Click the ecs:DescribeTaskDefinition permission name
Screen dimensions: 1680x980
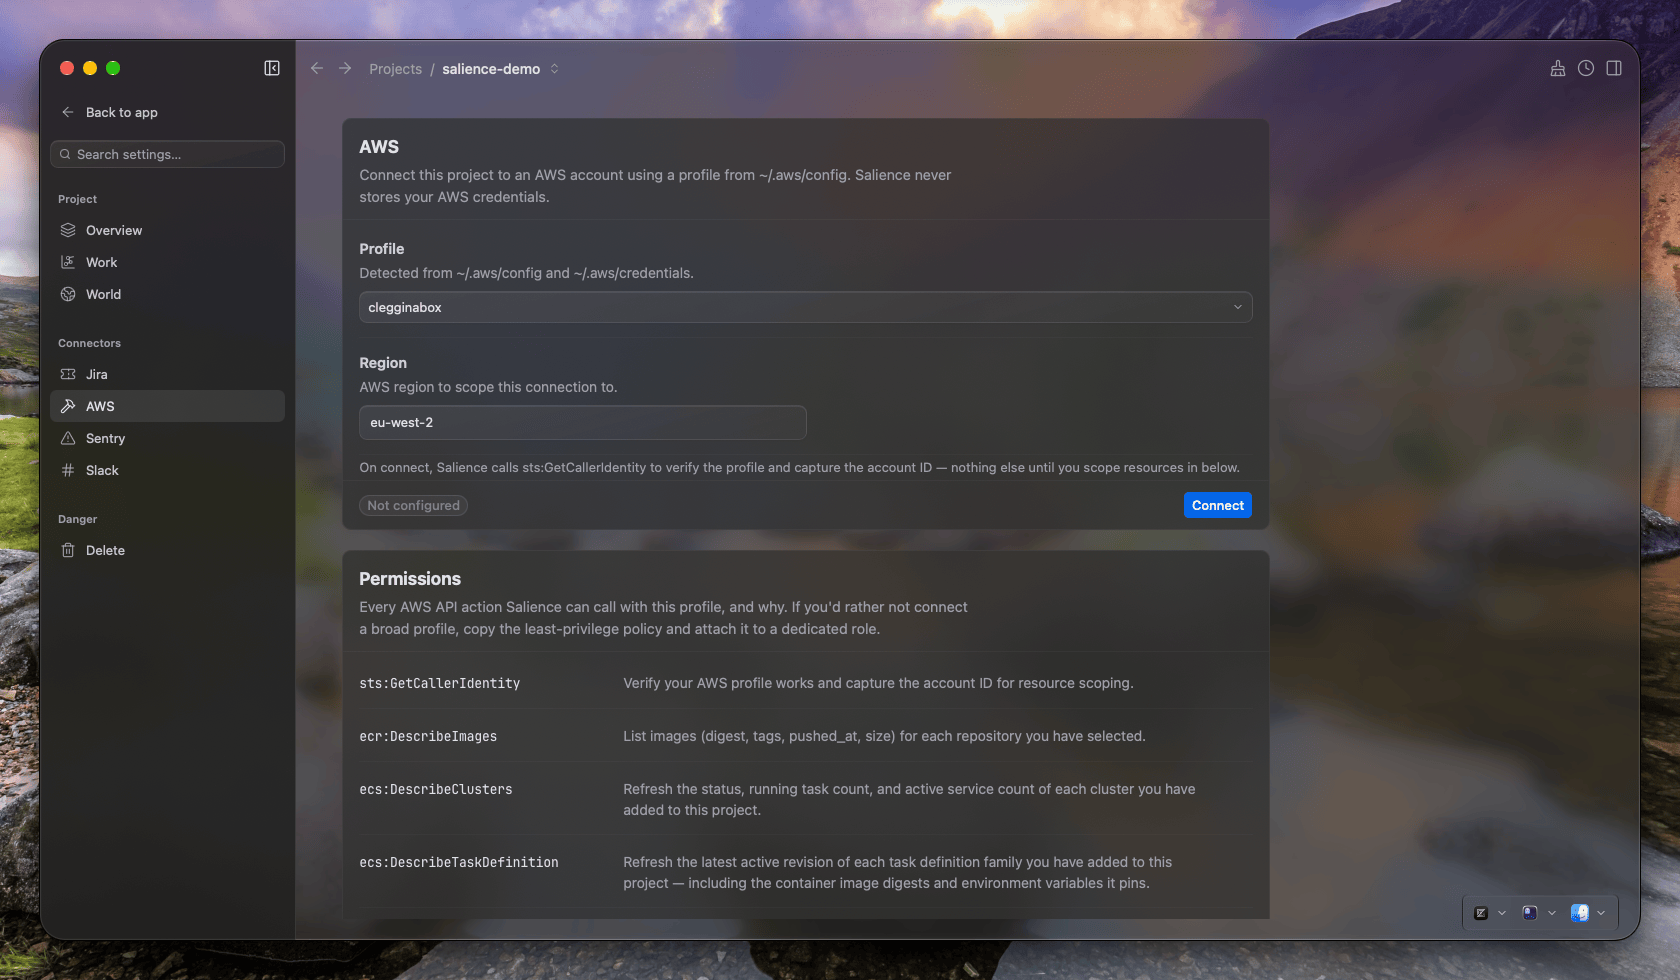[458, 862]
